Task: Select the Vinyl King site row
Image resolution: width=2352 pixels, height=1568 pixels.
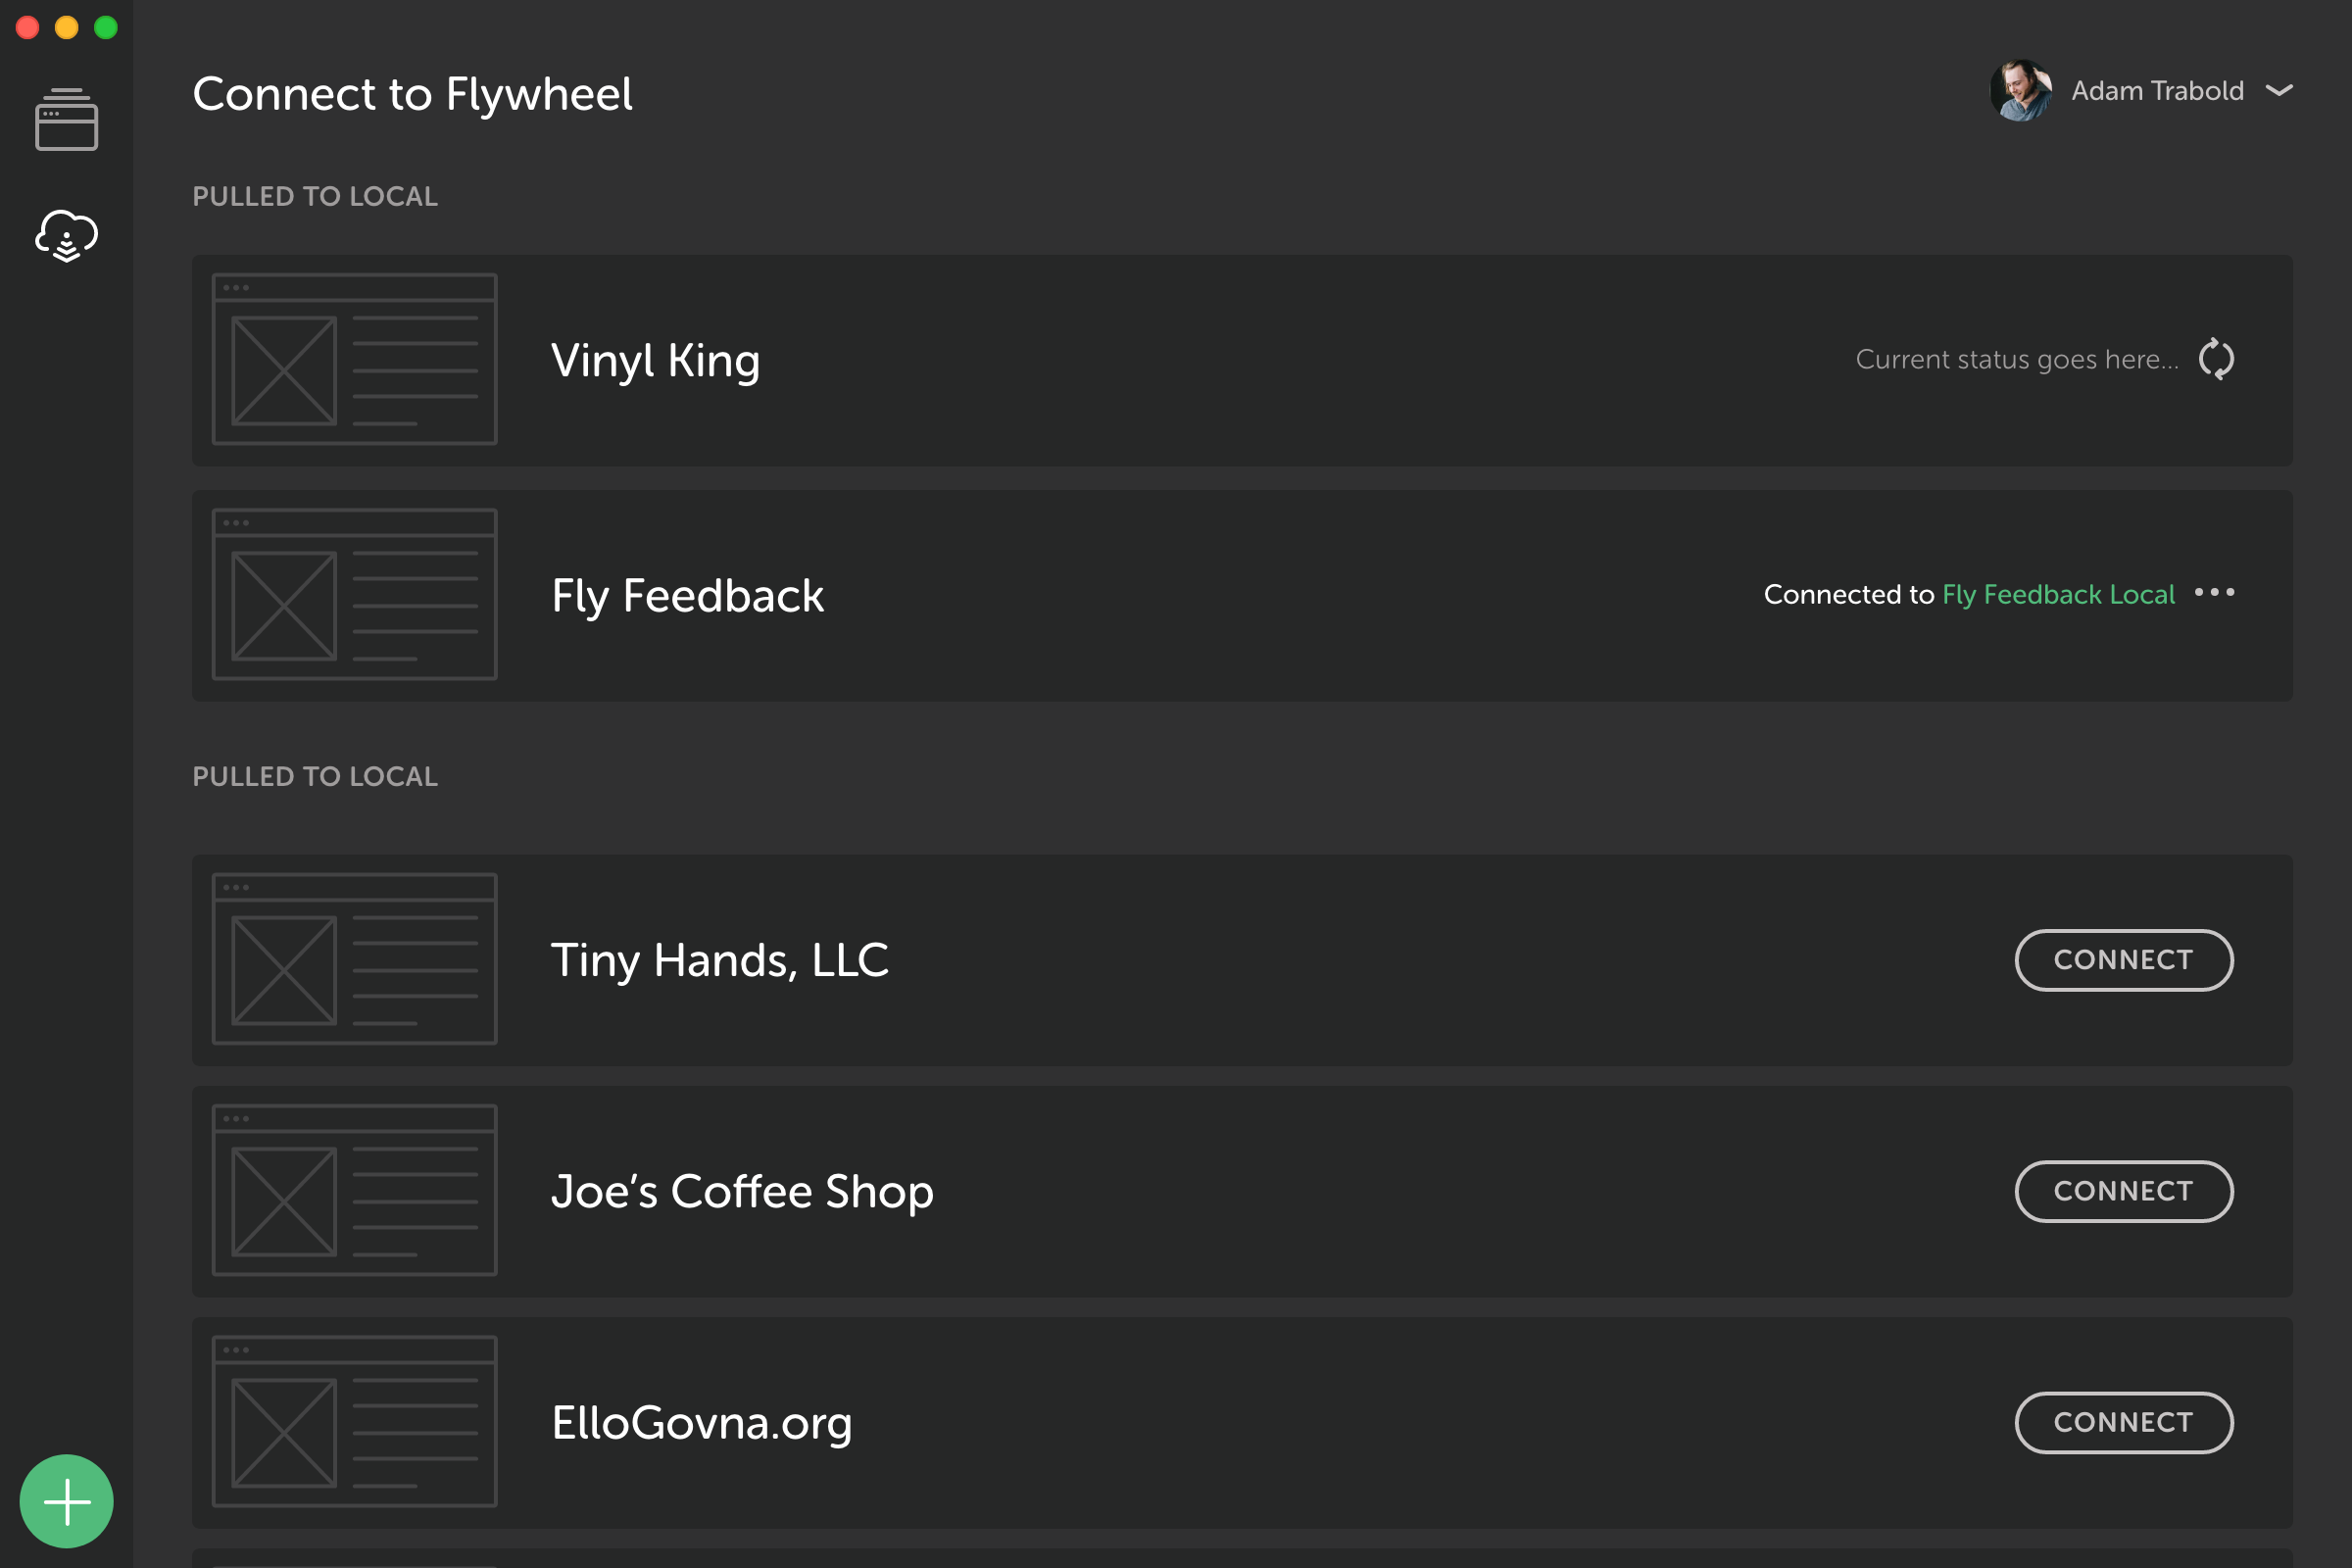Action: [1241, 361]
